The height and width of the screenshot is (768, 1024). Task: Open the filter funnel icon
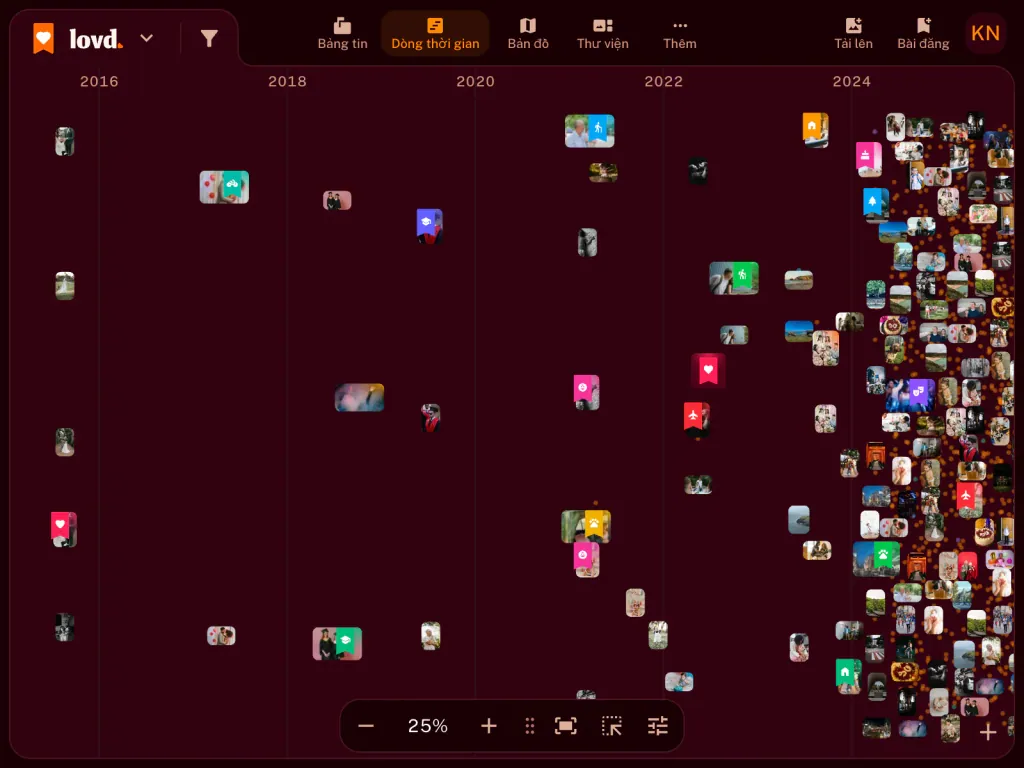tap(209, 39)
